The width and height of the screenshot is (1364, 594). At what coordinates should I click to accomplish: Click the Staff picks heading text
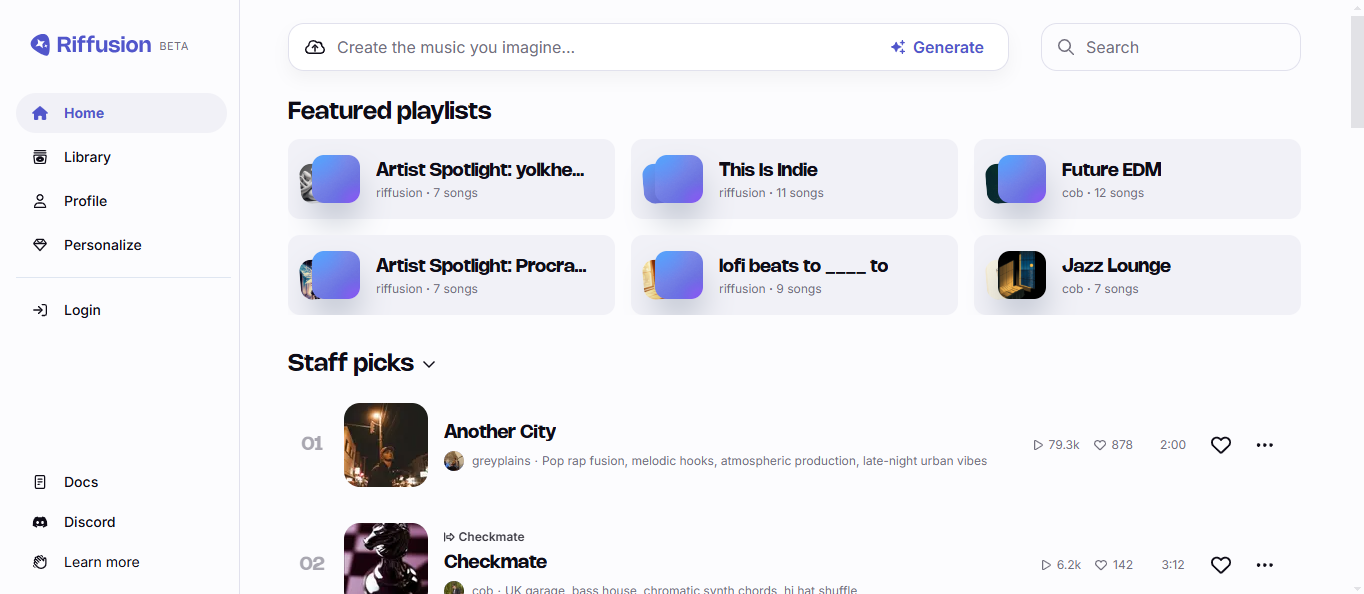pyautogui.click(x=351, y=362)
